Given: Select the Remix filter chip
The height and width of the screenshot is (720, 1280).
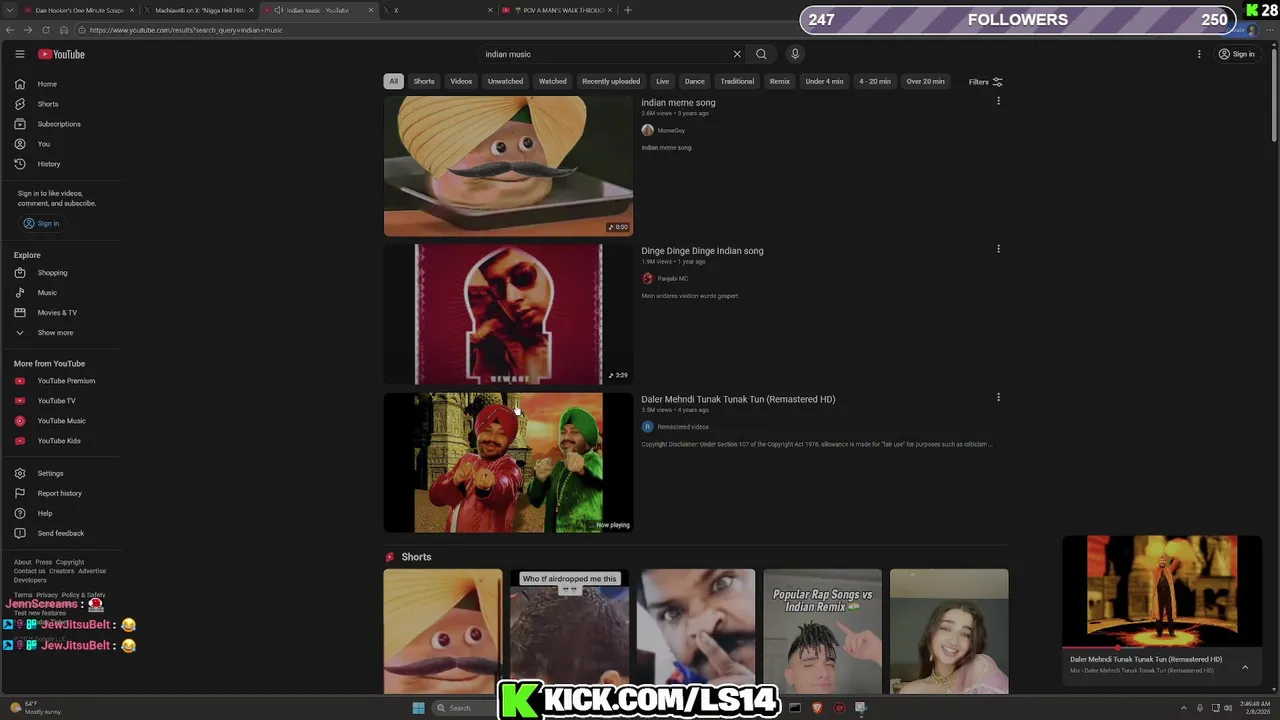Looking at the screenshot, I should pyautogui.click(x=780, y=82).
